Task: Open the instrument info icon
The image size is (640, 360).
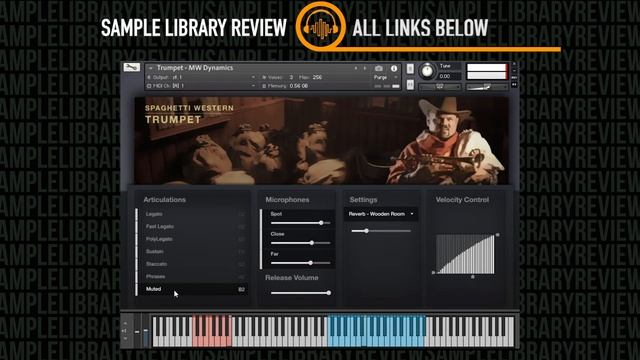Action: (x=394, y=69)
